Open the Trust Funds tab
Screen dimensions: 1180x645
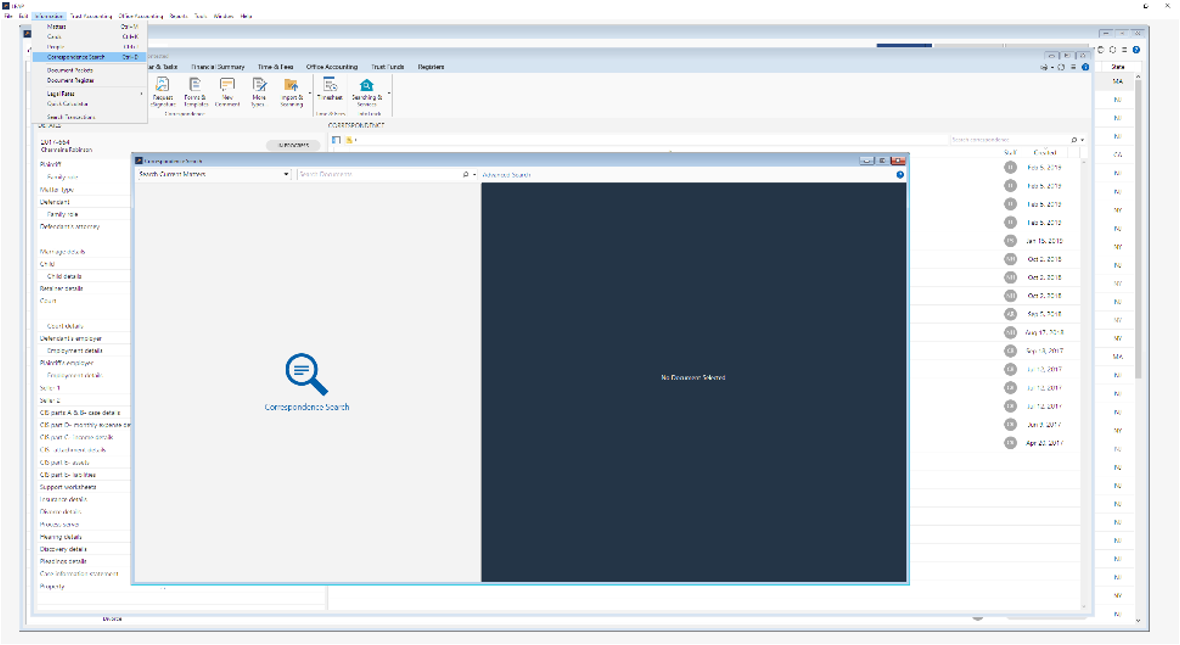(x=387, y=67)
